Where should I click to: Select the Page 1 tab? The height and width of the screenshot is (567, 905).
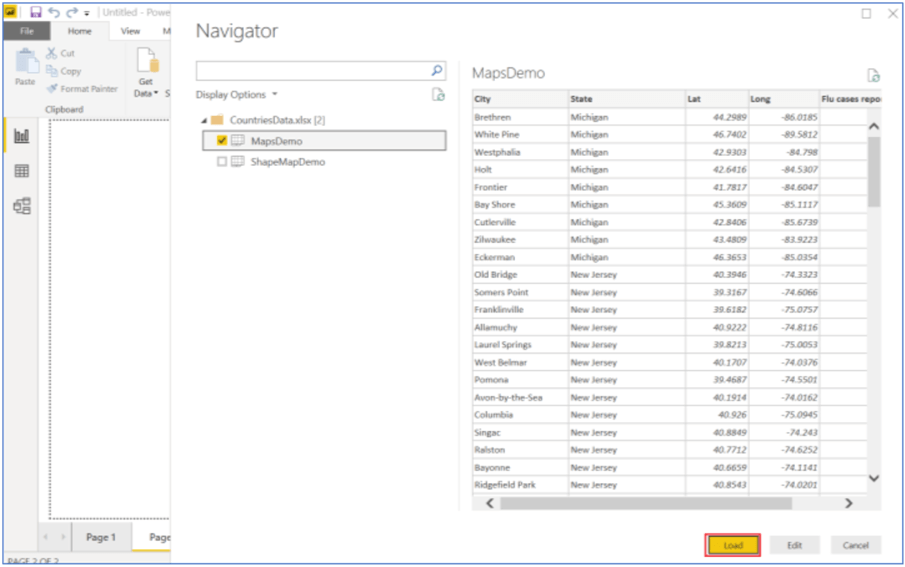(101, 537)
